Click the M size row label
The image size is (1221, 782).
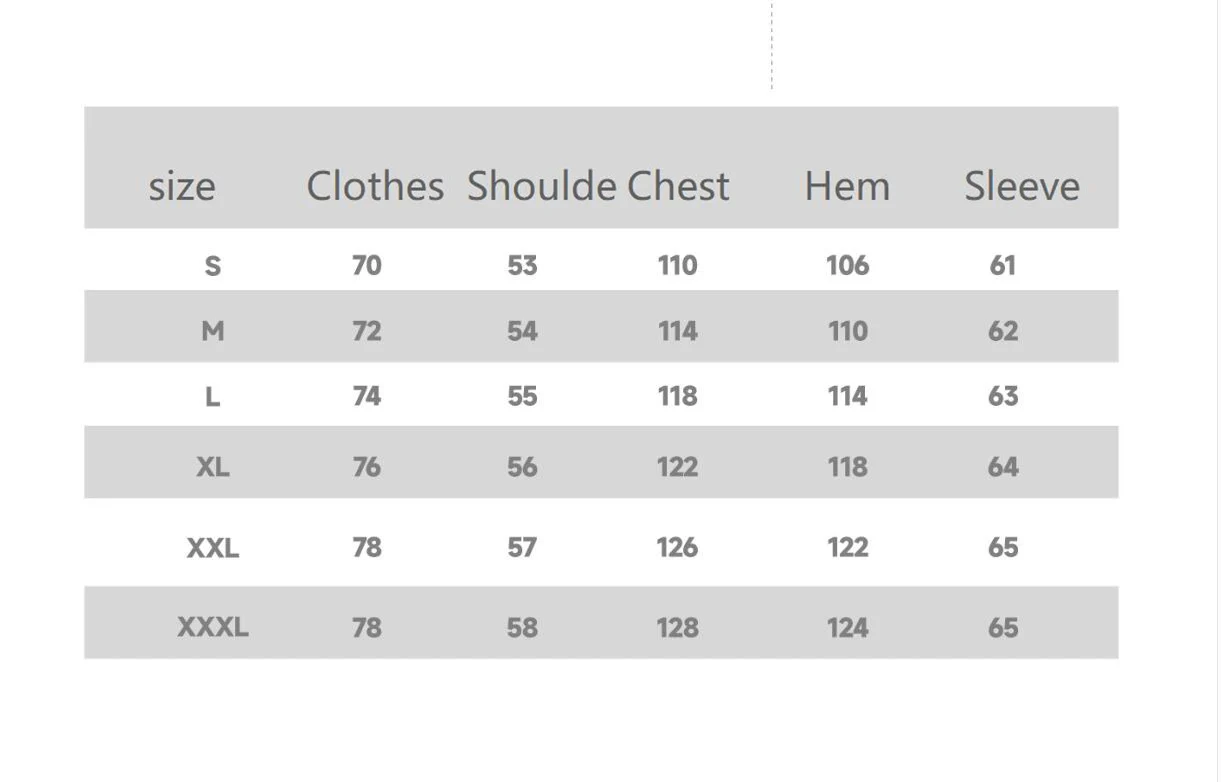pyautogui.click(x=212, y=331)
